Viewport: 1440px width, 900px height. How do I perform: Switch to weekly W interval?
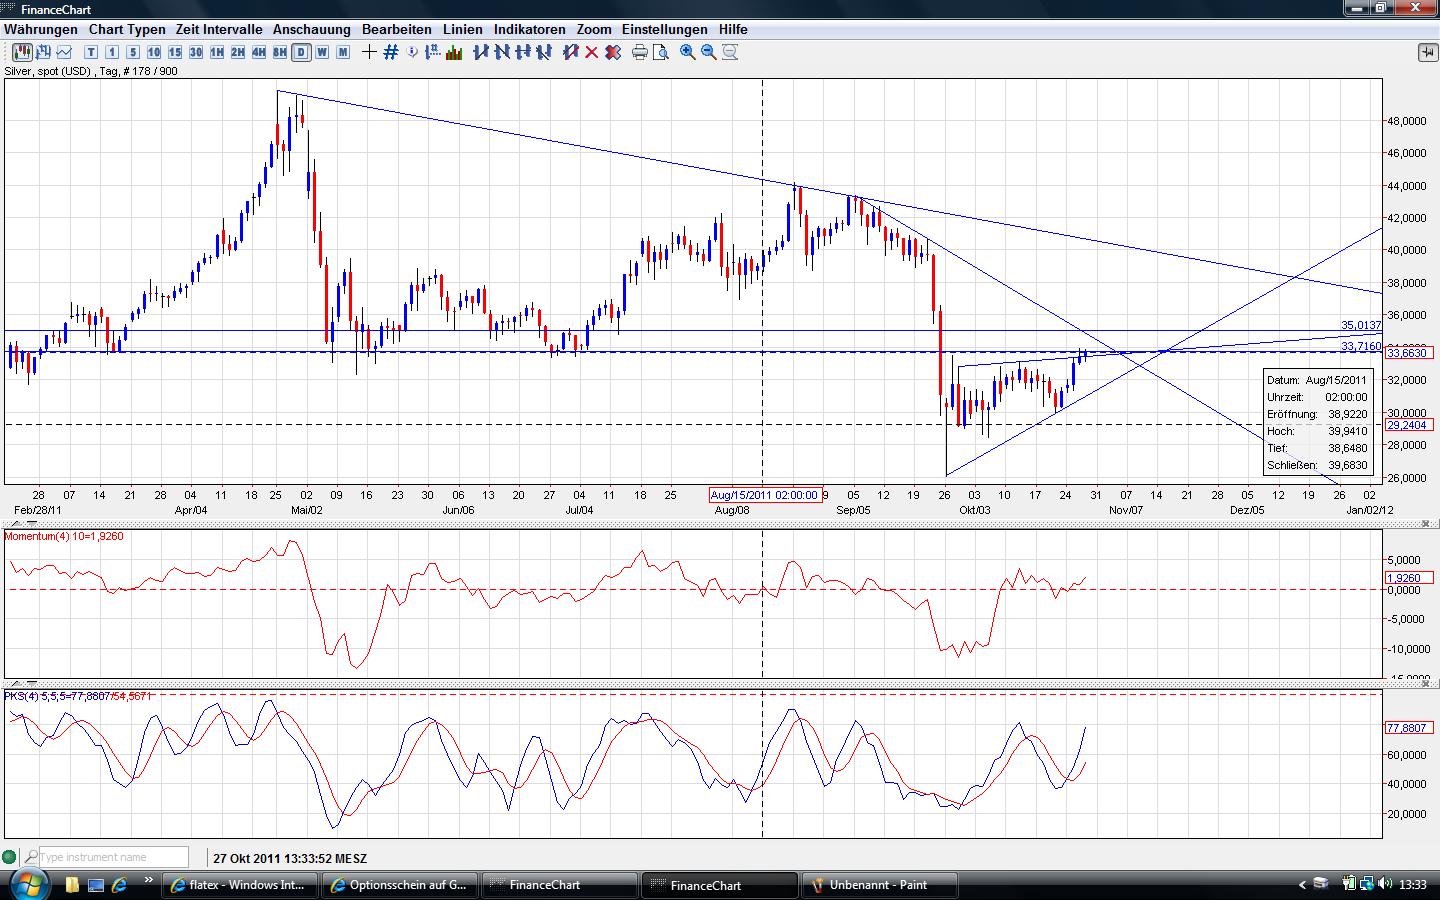pos(322,52)
